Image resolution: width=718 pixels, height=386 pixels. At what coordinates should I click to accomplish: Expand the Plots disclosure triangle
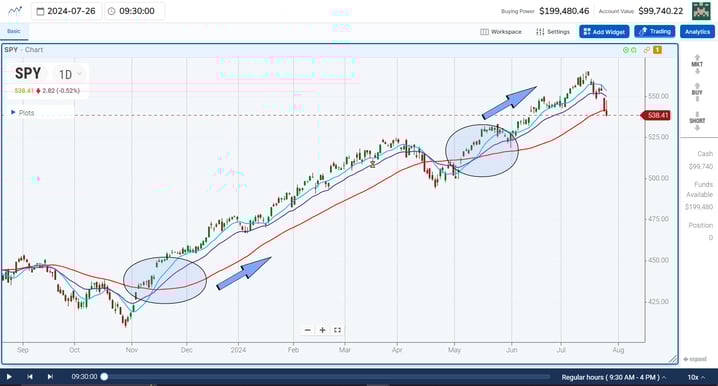point(13,112)
